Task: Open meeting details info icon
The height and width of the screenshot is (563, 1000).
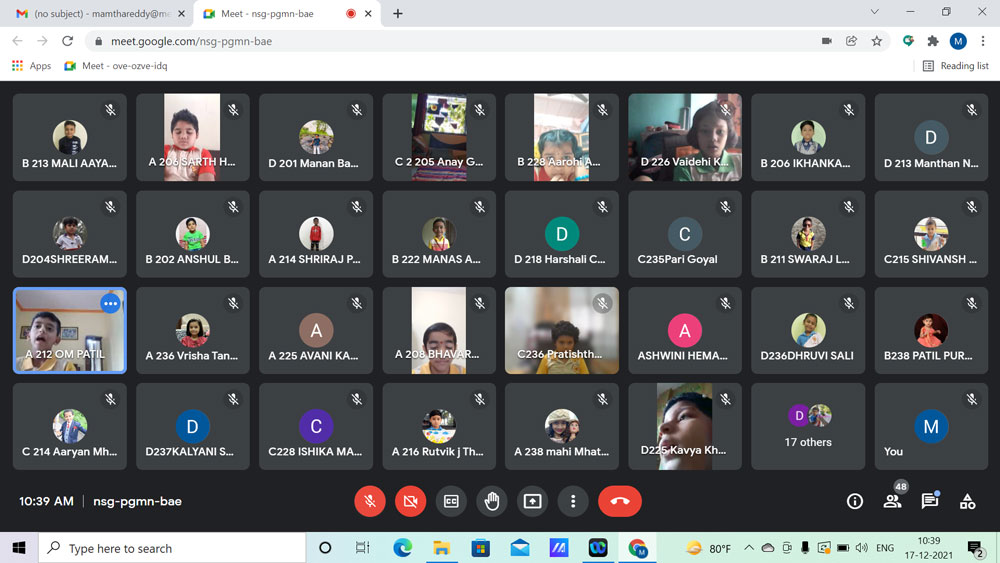Action: [x=855, y=501]
